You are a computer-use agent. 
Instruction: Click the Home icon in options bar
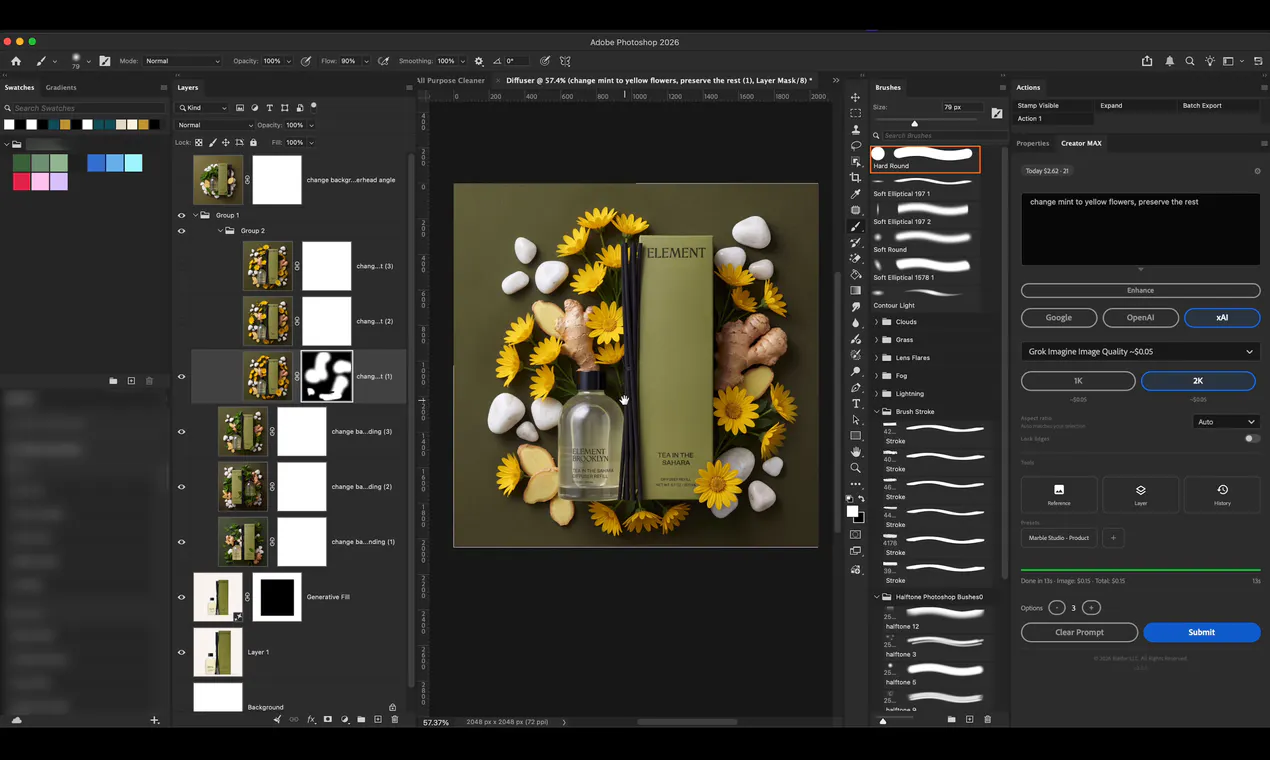[15, 61]
